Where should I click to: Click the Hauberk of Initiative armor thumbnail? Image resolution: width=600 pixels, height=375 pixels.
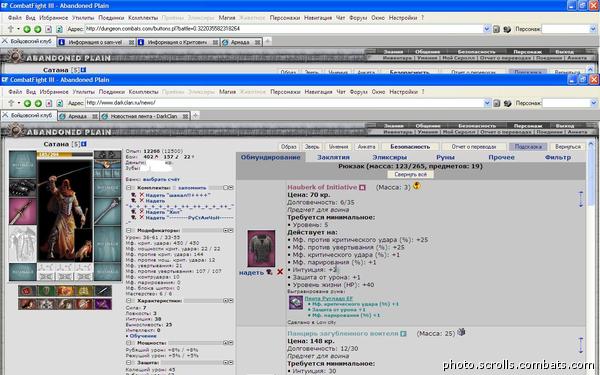[261, 248]
